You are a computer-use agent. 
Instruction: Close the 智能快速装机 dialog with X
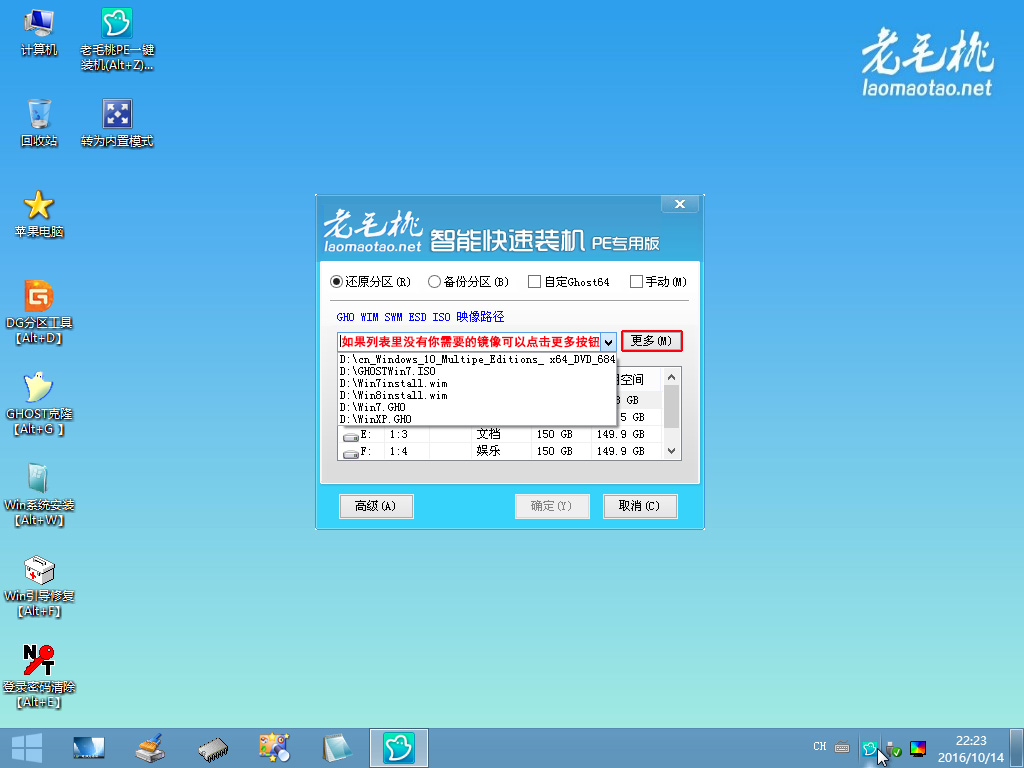[x=679, y=204]
